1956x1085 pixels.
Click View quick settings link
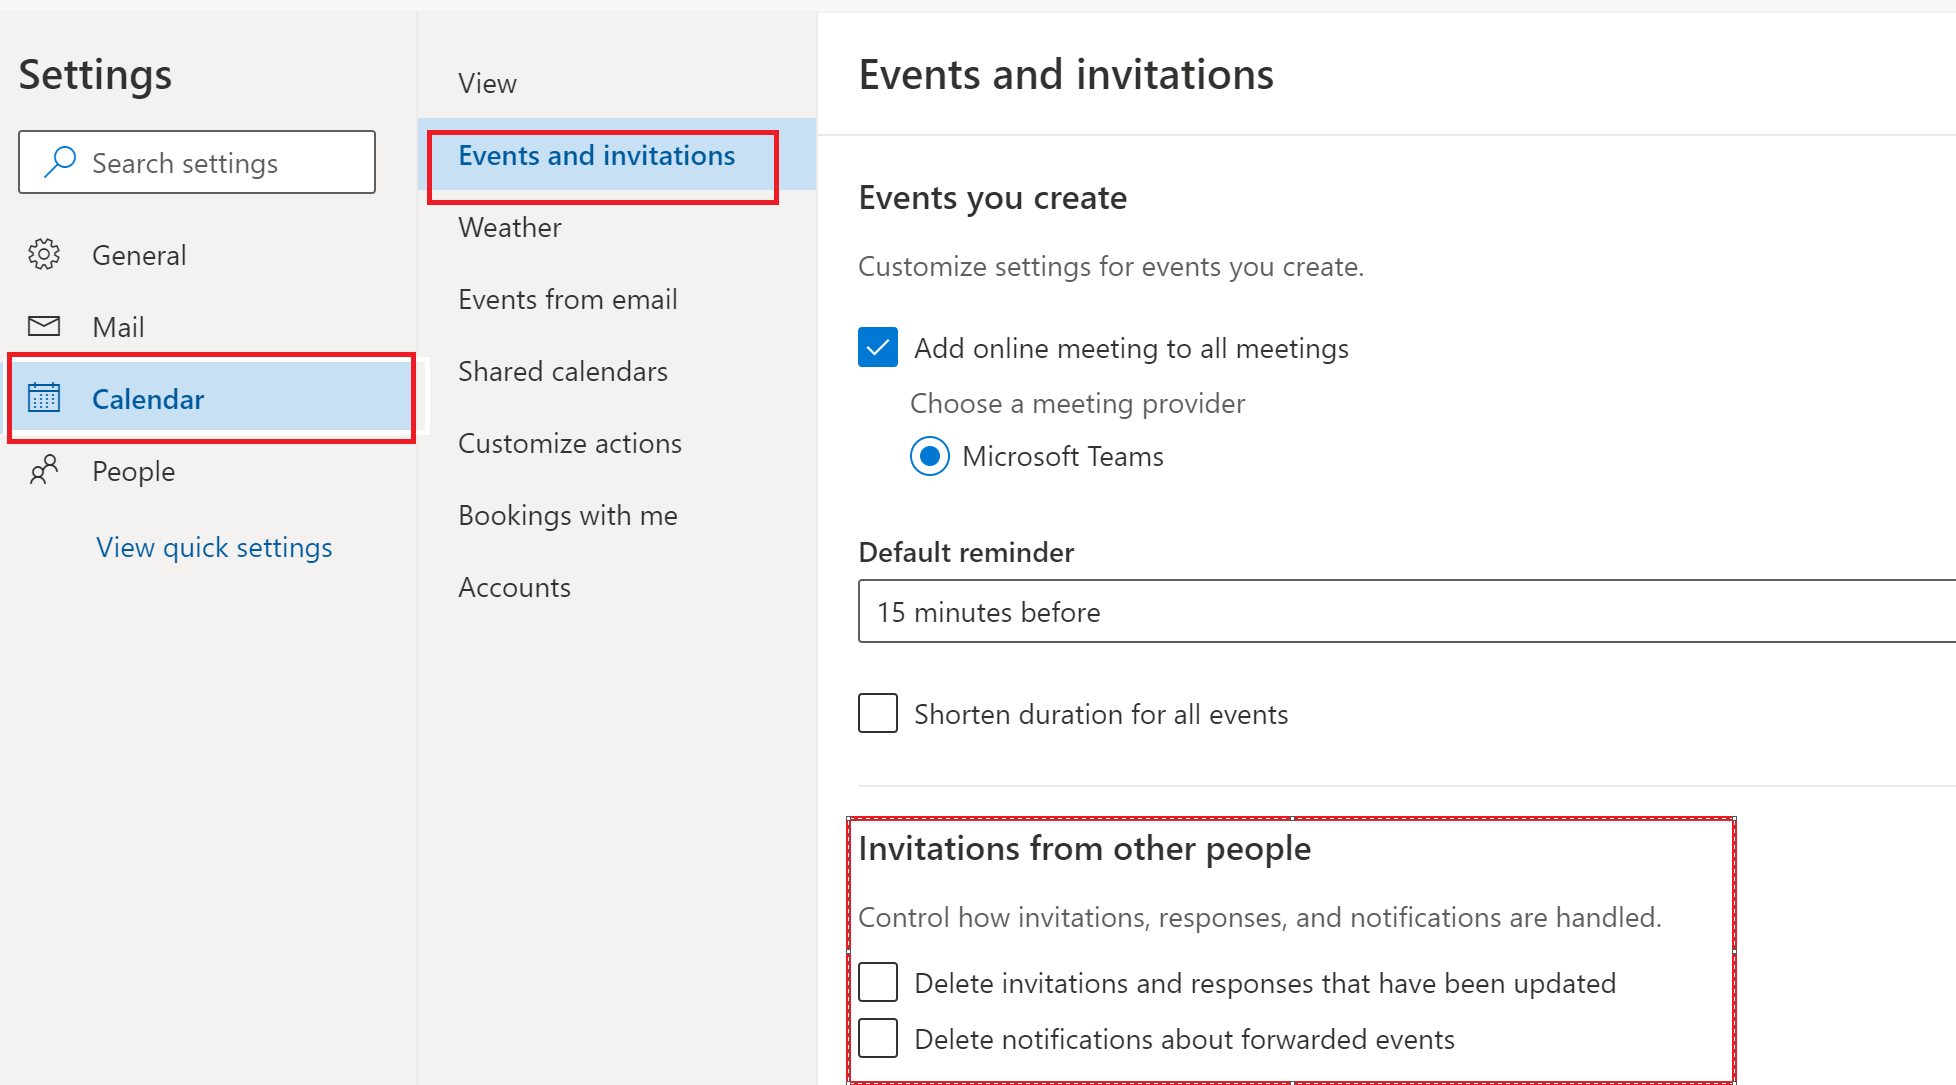coord(212,547)
